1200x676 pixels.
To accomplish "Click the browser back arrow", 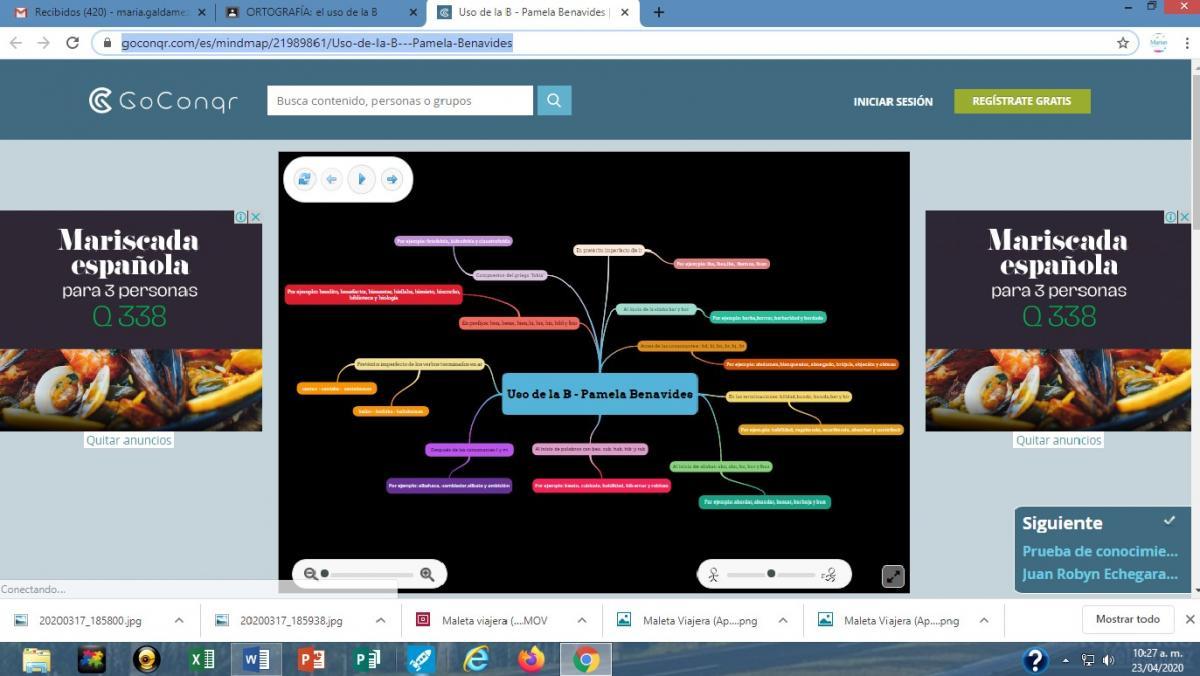I will 16,43.
